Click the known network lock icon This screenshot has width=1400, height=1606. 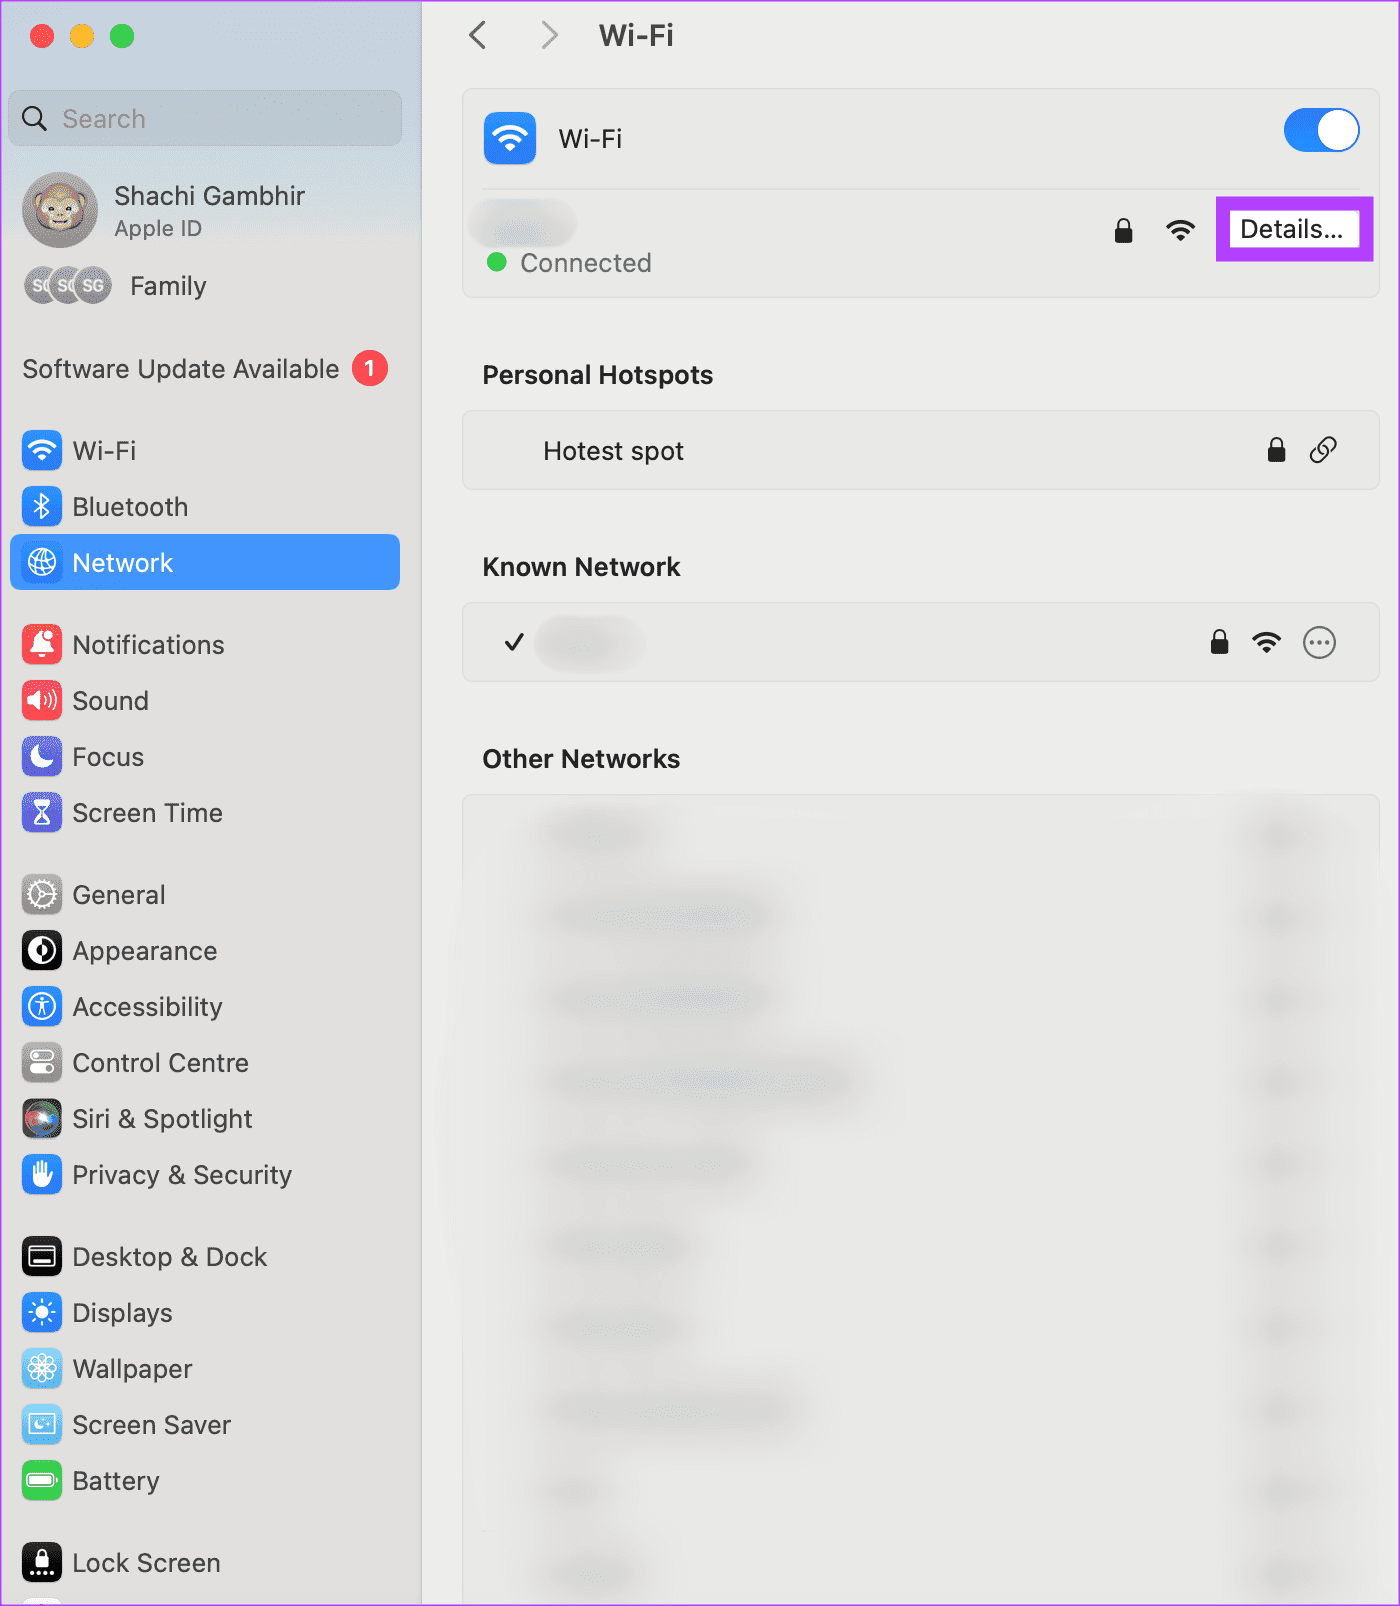pos(1219,642)
